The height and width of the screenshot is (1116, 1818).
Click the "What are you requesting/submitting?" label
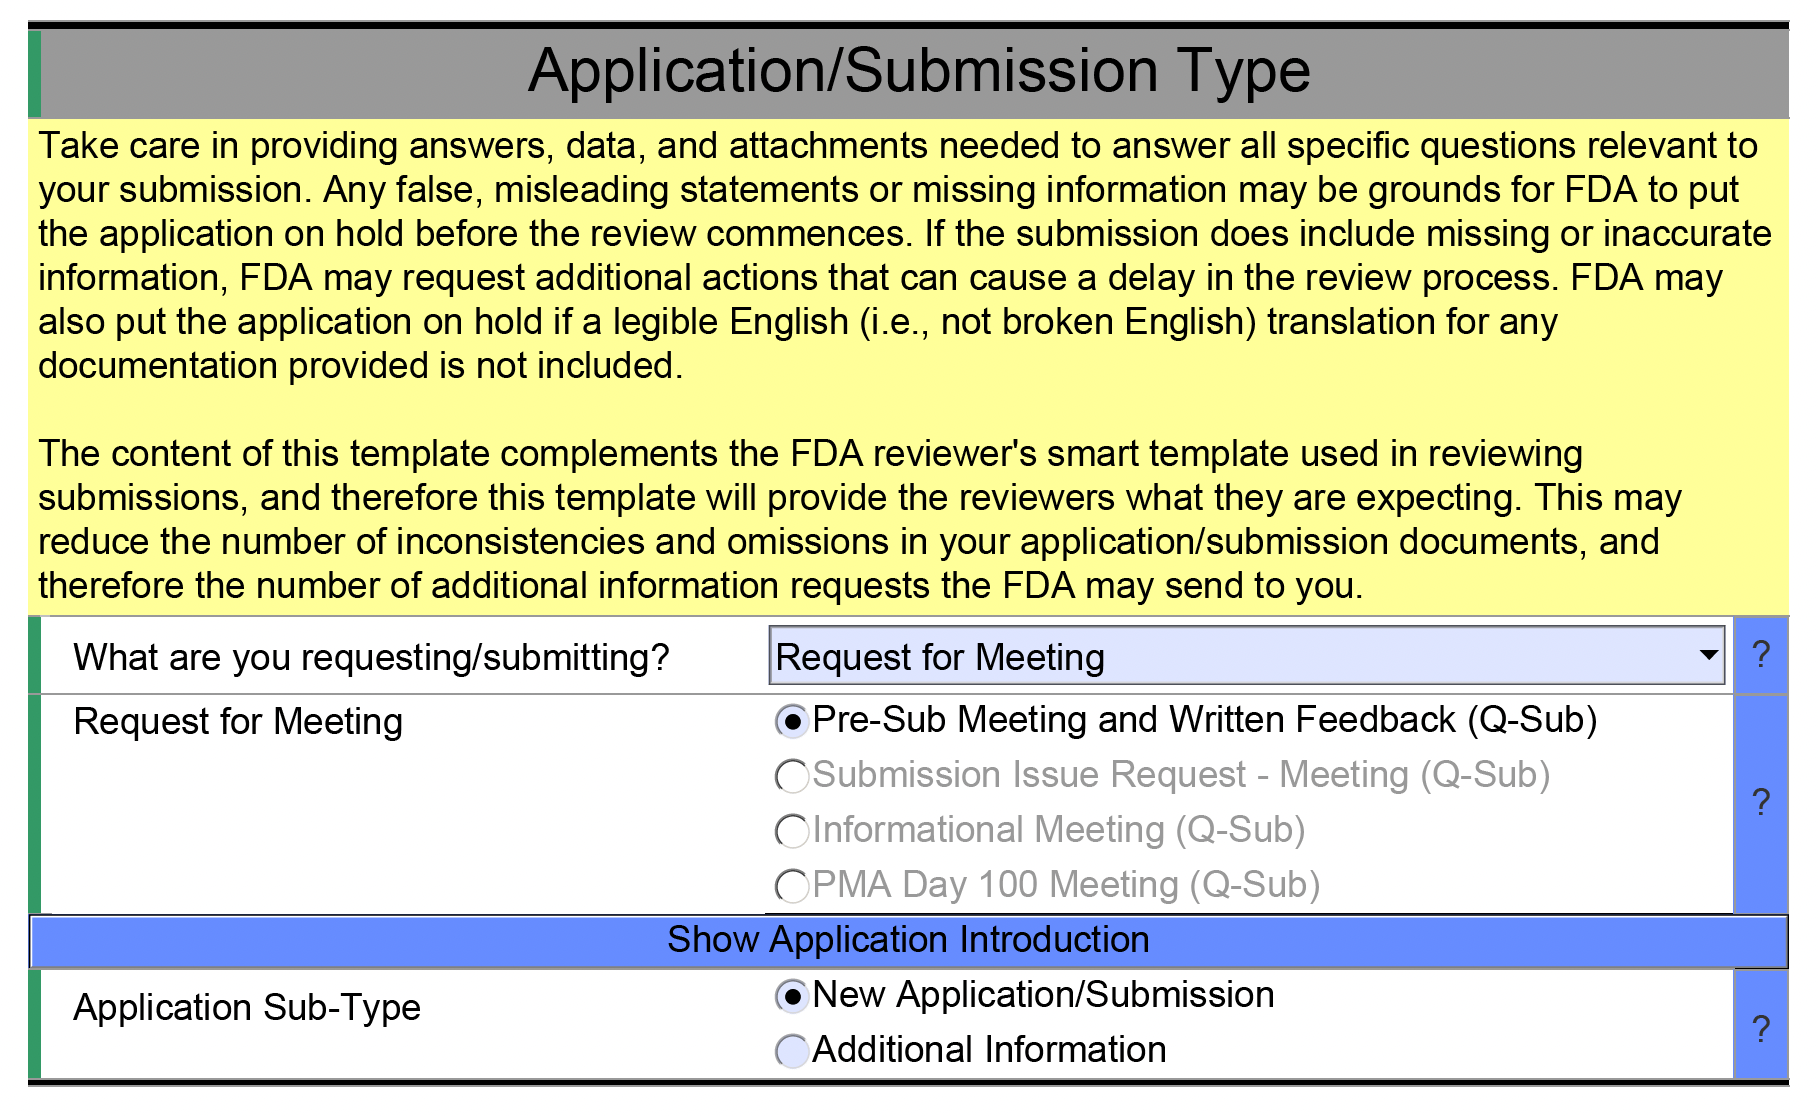point(371,657)
